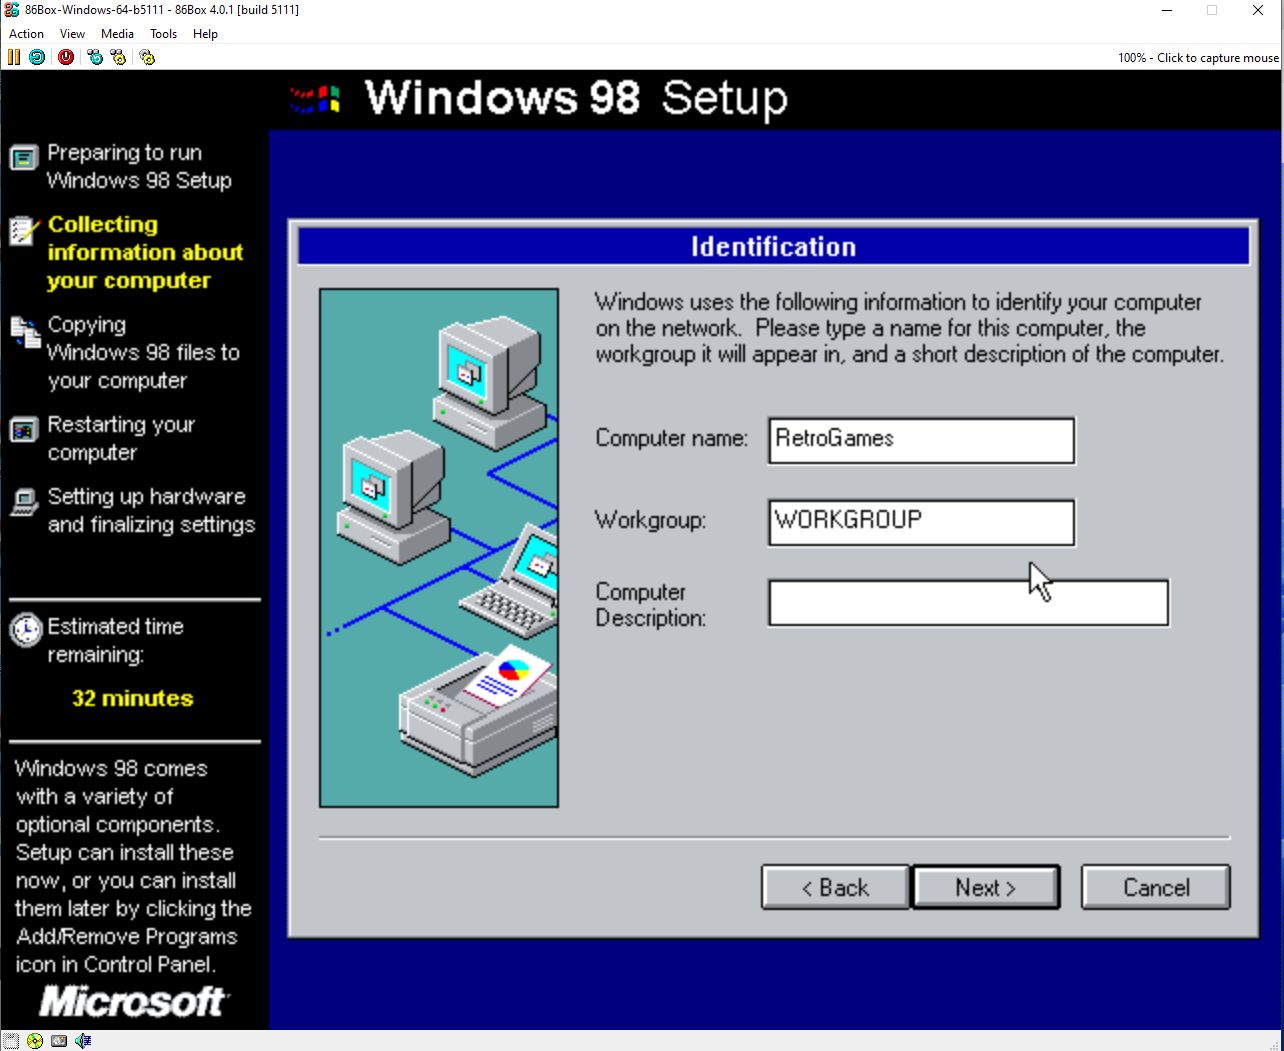Open the Tools menu
This screenshot has width=1284, height=1051.
[163, 34]
